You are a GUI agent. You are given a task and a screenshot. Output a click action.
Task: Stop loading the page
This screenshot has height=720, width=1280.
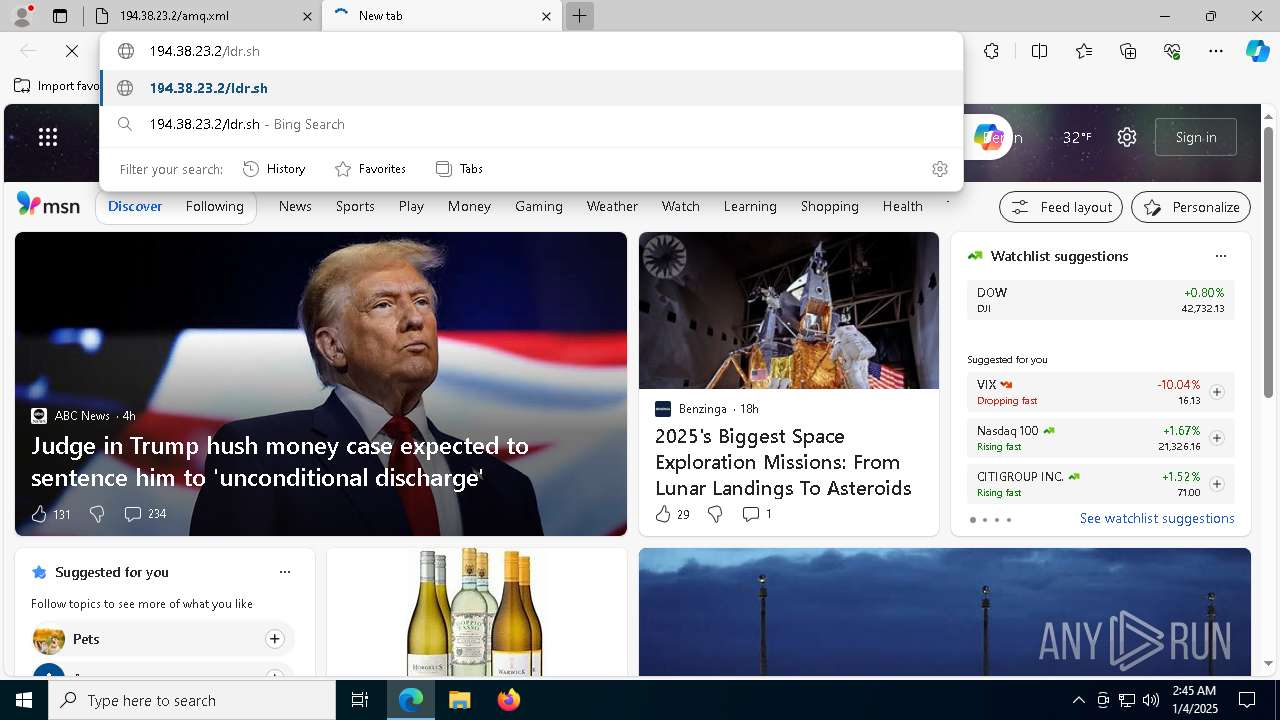[x=72, y=51]
